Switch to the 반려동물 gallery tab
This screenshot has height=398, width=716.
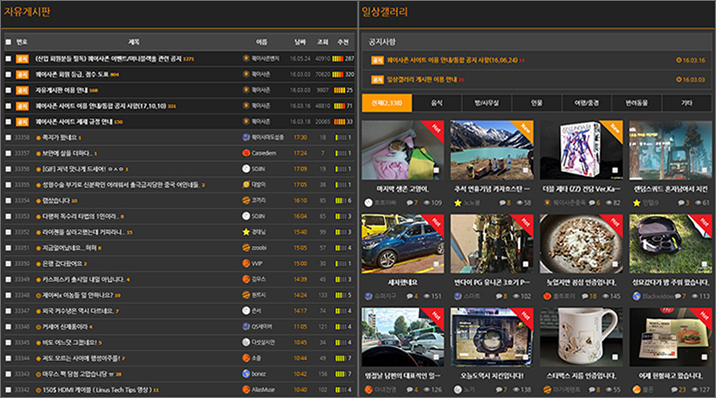(637, 103)
